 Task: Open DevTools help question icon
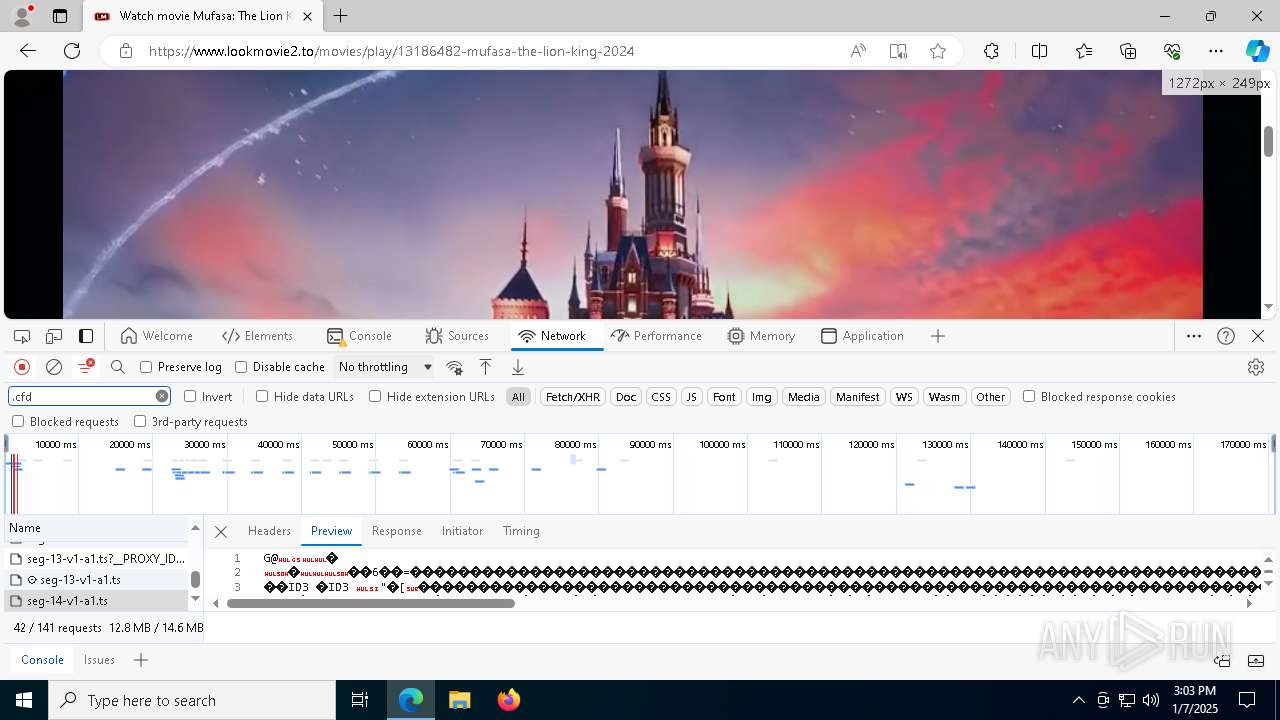click(1226, 336)
